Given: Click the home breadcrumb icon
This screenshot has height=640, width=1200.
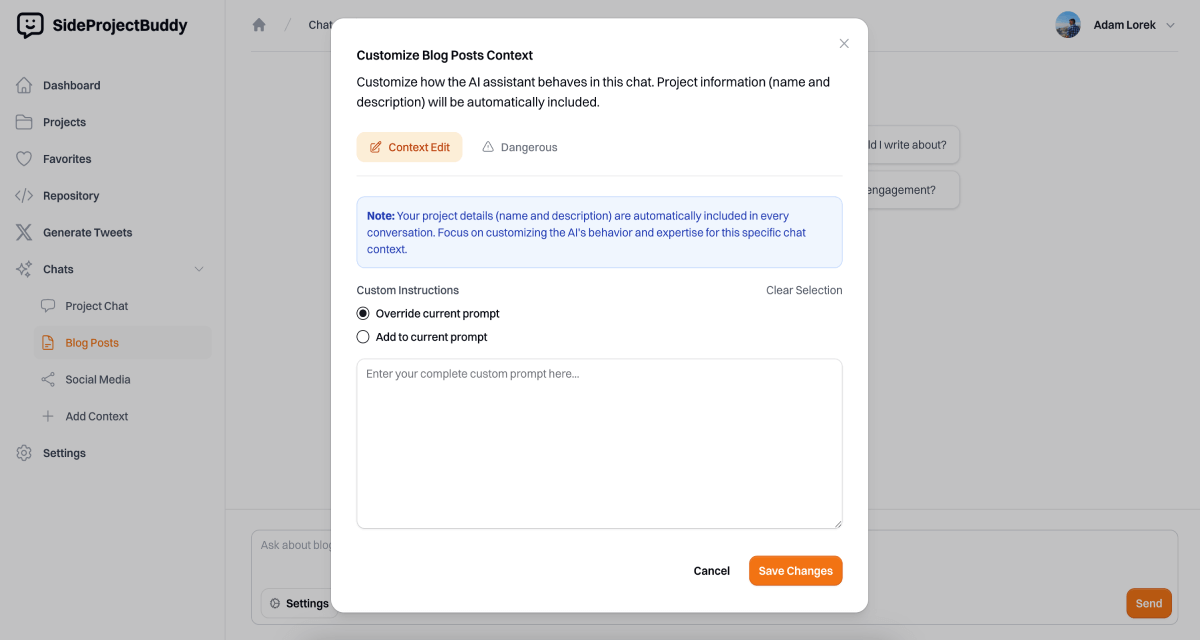Looking at the screenshot, I should tap(259, 25).
